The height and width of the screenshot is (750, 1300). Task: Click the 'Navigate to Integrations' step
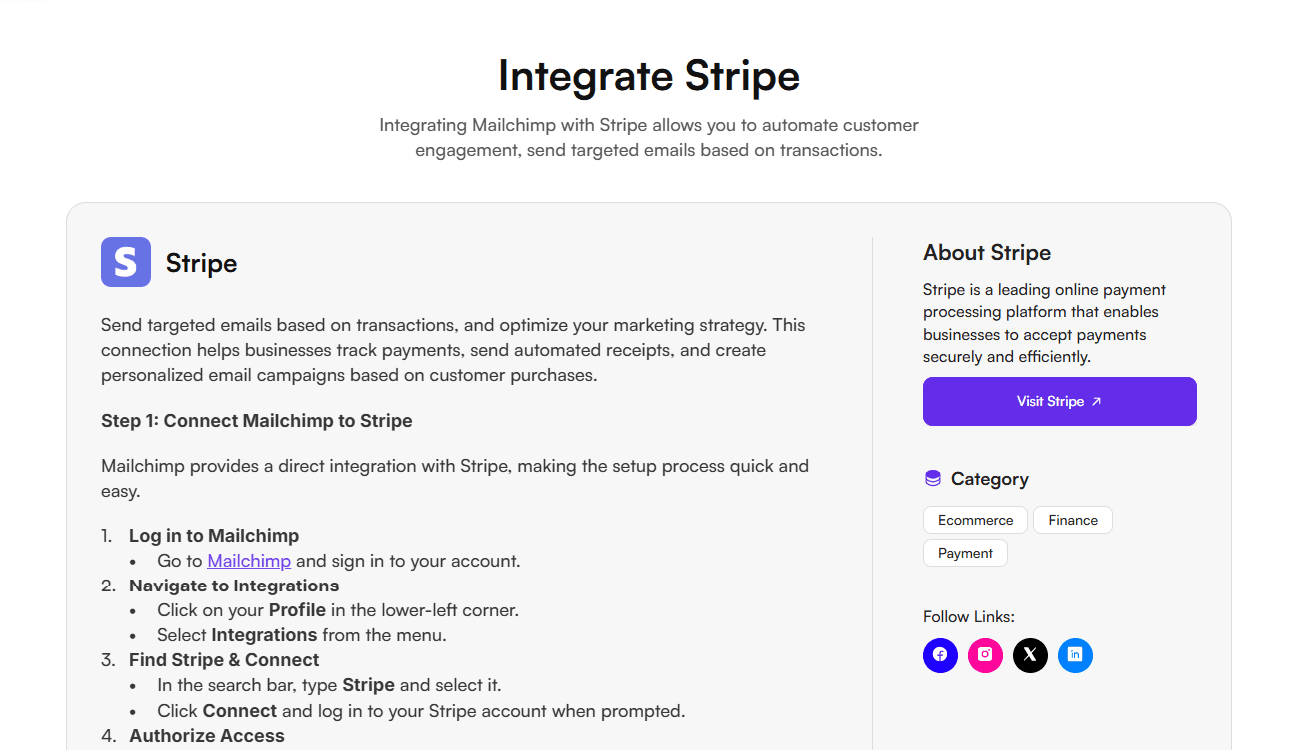click(234, 586)
